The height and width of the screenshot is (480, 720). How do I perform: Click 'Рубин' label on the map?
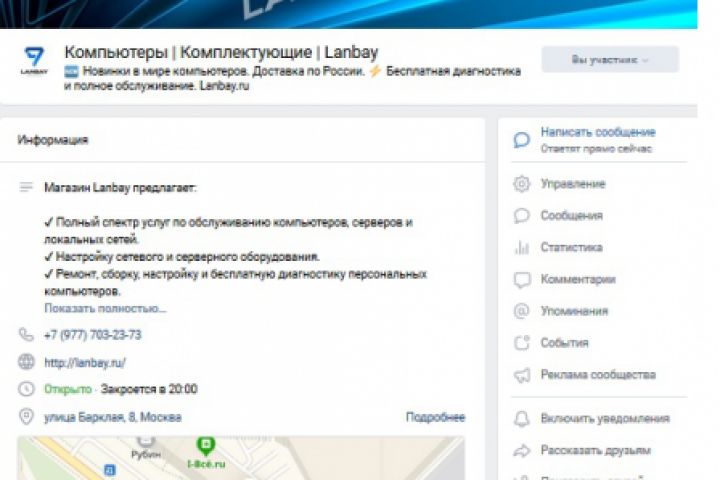pos(146,454)
